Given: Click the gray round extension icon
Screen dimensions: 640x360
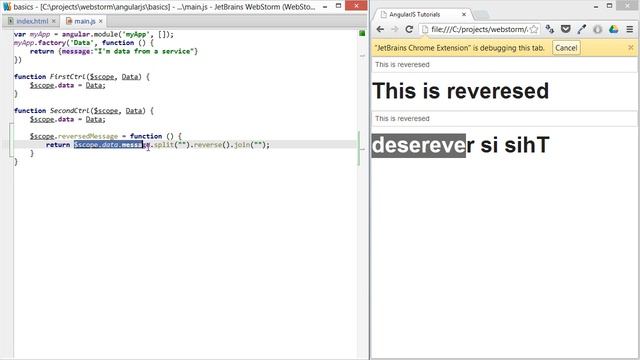Looking at the screenshot, I should [598, 29].
